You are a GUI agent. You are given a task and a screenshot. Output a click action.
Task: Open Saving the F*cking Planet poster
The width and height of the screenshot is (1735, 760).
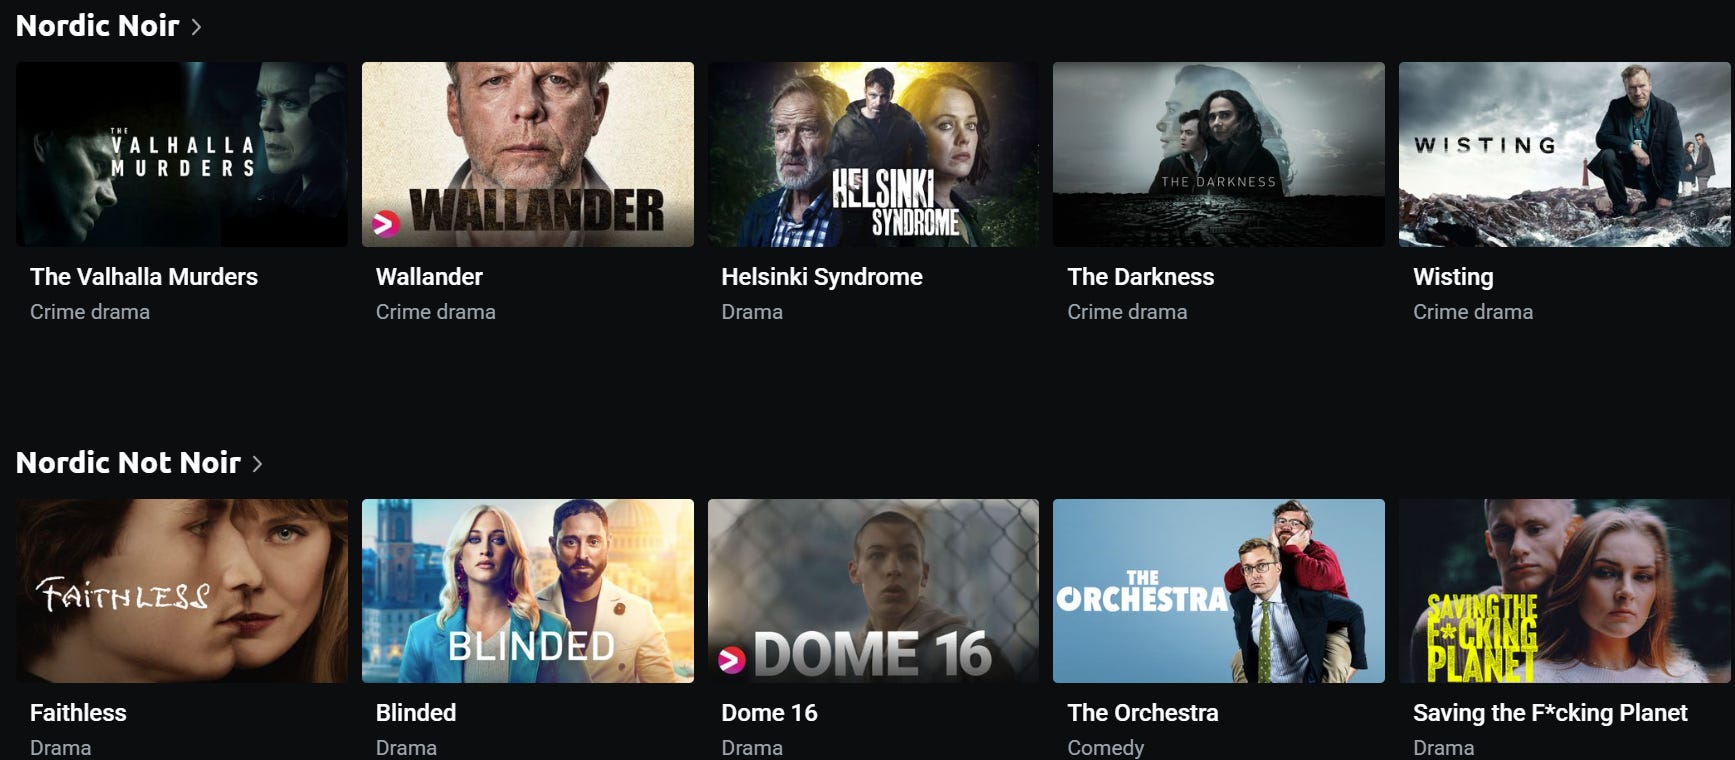(1565, 591)
